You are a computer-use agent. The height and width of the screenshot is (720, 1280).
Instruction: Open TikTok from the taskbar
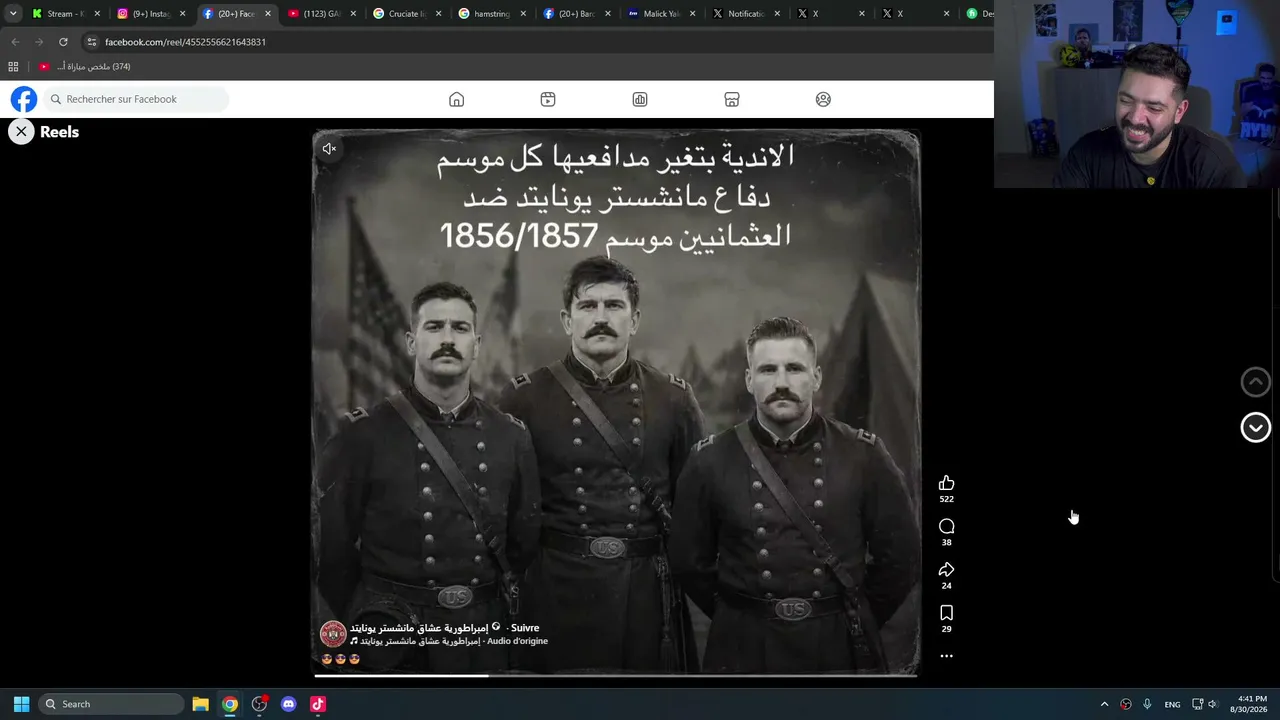click(x=318, y=704)
